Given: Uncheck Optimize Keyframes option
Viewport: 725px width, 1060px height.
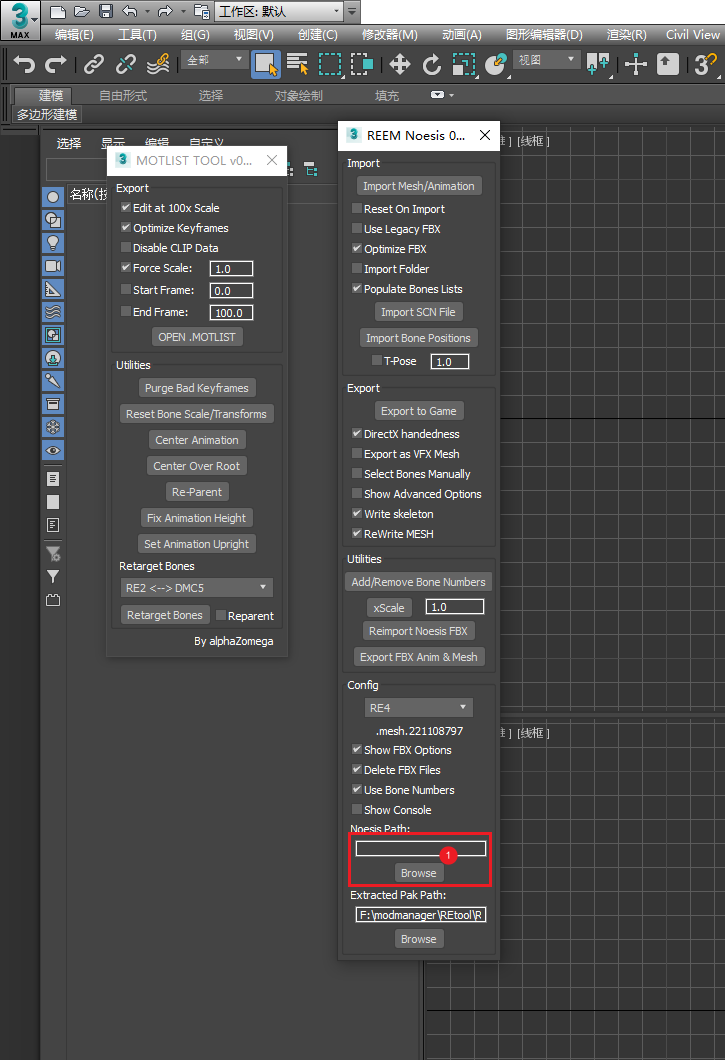Looking at the screenshot, I should coord(126,227).
